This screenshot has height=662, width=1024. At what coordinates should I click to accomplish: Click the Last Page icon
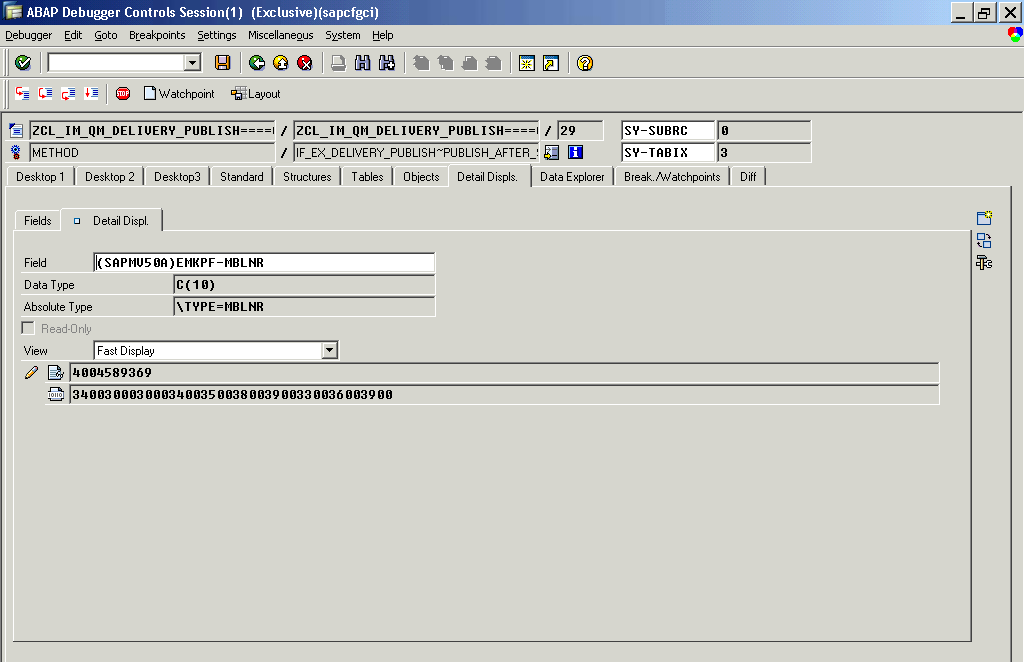[x=494, y=63]
